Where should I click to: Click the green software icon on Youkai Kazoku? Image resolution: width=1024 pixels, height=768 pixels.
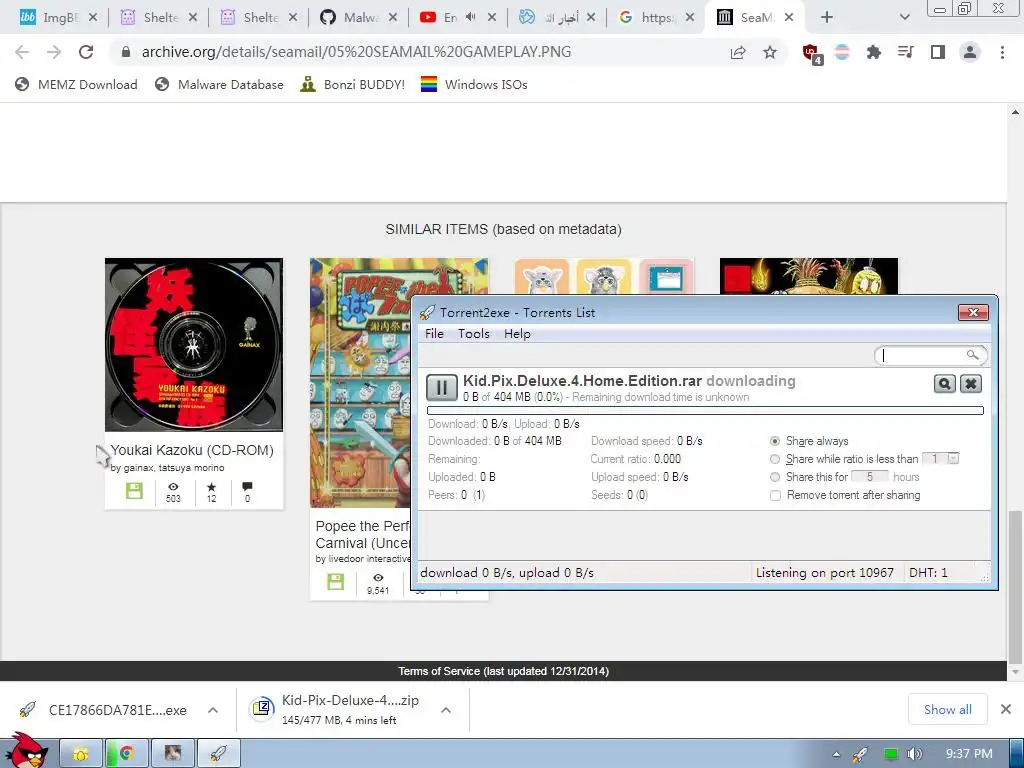135,491
